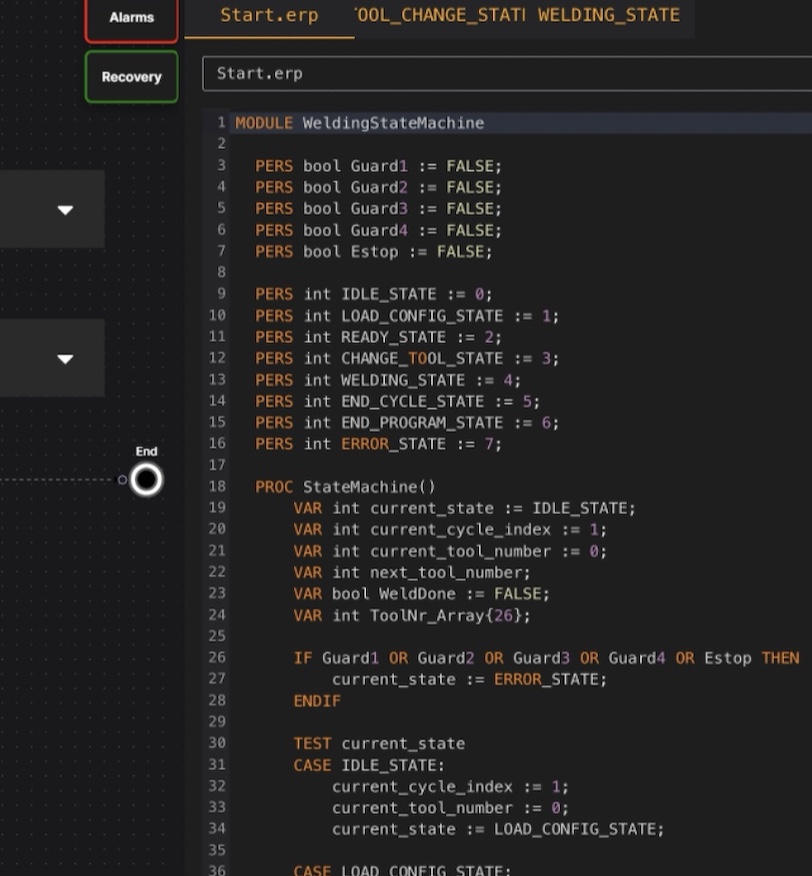Click the ENDIF line

317,701
